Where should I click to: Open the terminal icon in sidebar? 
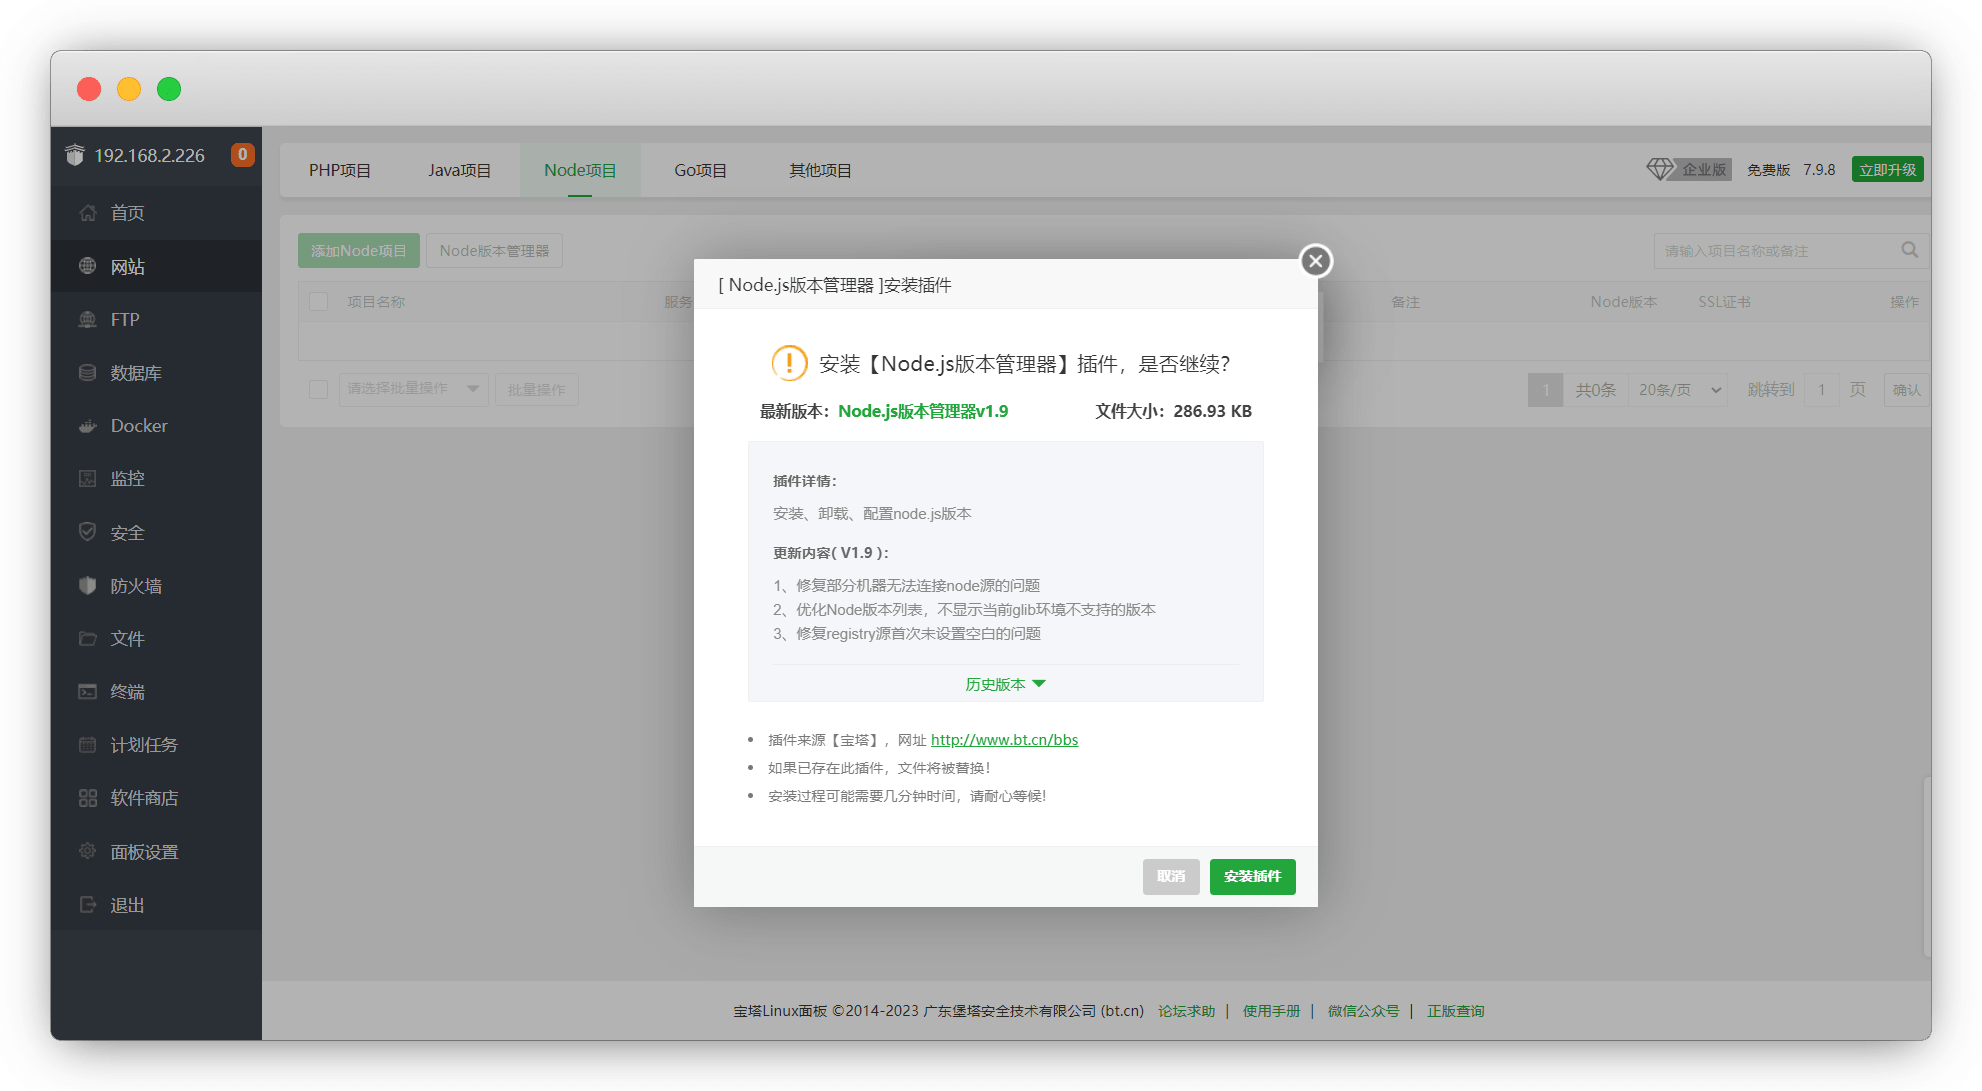point(88,692)
